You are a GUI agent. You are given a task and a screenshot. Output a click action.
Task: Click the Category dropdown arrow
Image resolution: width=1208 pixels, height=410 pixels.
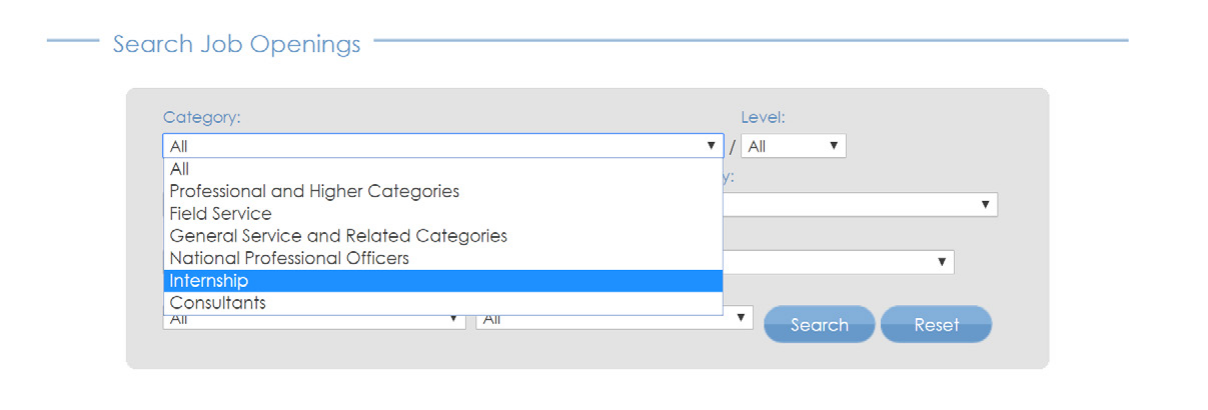coord(711,146)
